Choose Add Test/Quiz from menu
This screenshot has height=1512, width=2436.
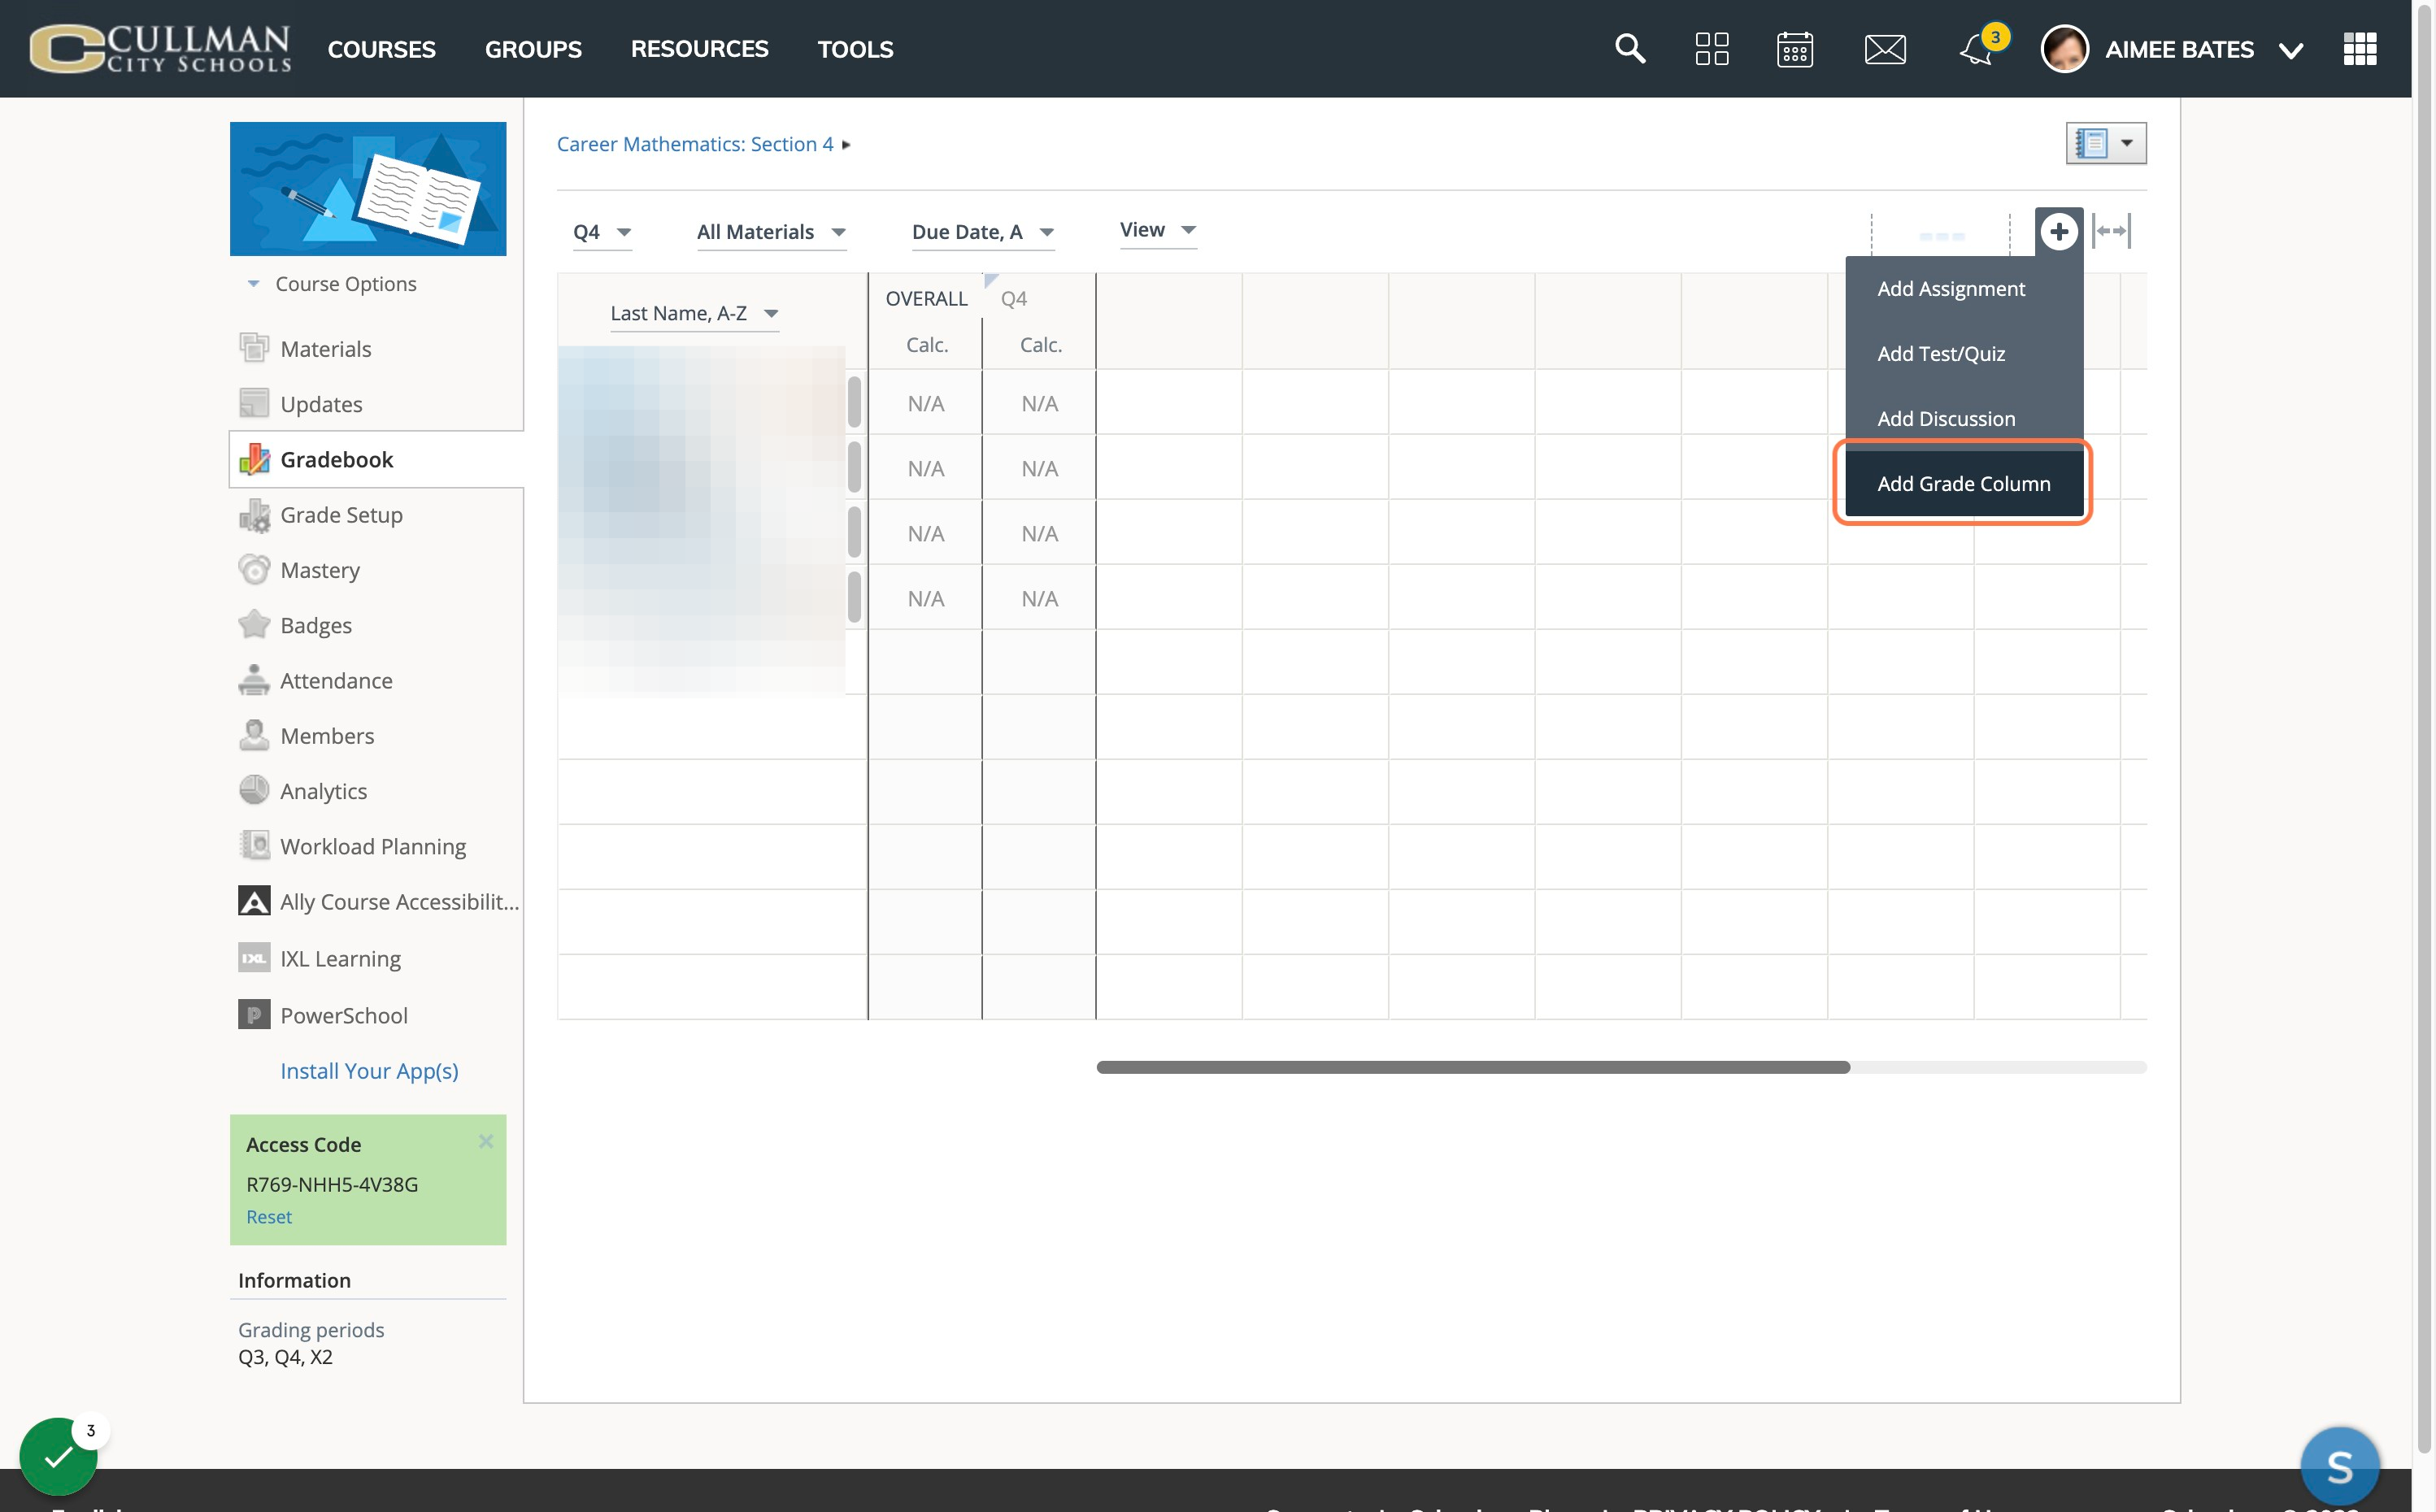pyautogui.click(x=1964, y=354)
